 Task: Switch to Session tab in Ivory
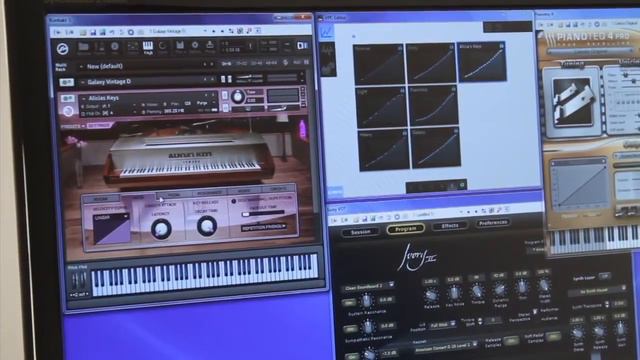pos(360,232)
